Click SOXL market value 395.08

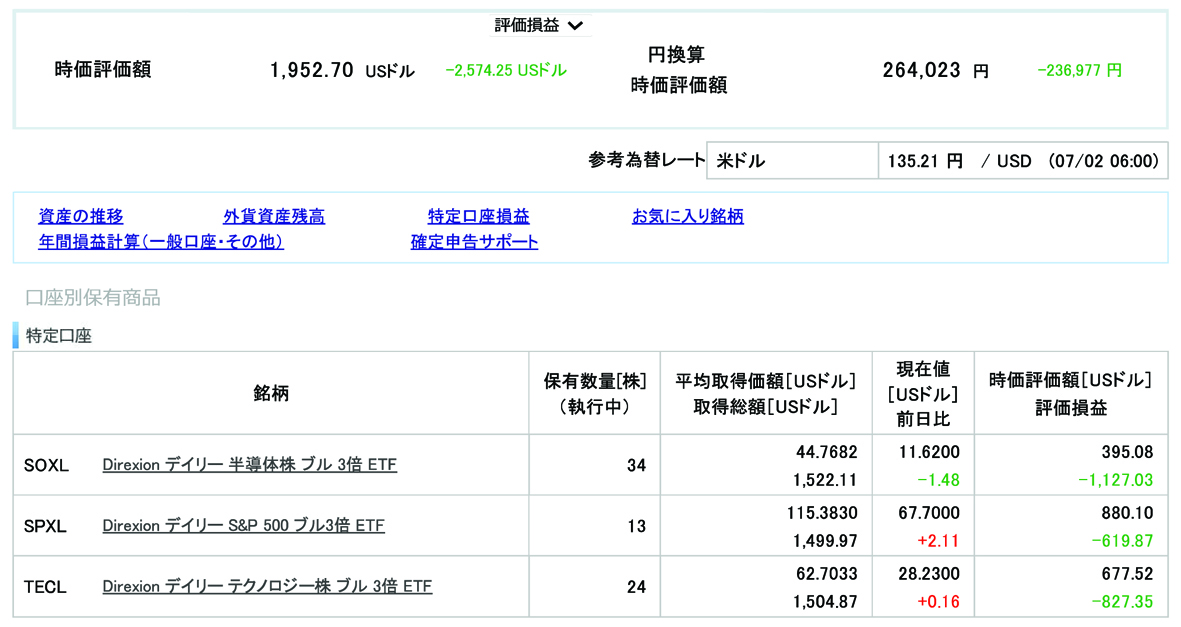1127,452
